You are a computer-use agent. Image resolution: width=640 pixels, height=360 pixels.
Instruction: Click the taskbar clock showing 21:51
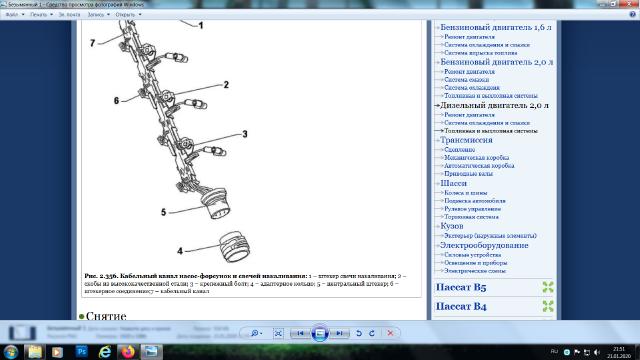click(x=619, y=352)
